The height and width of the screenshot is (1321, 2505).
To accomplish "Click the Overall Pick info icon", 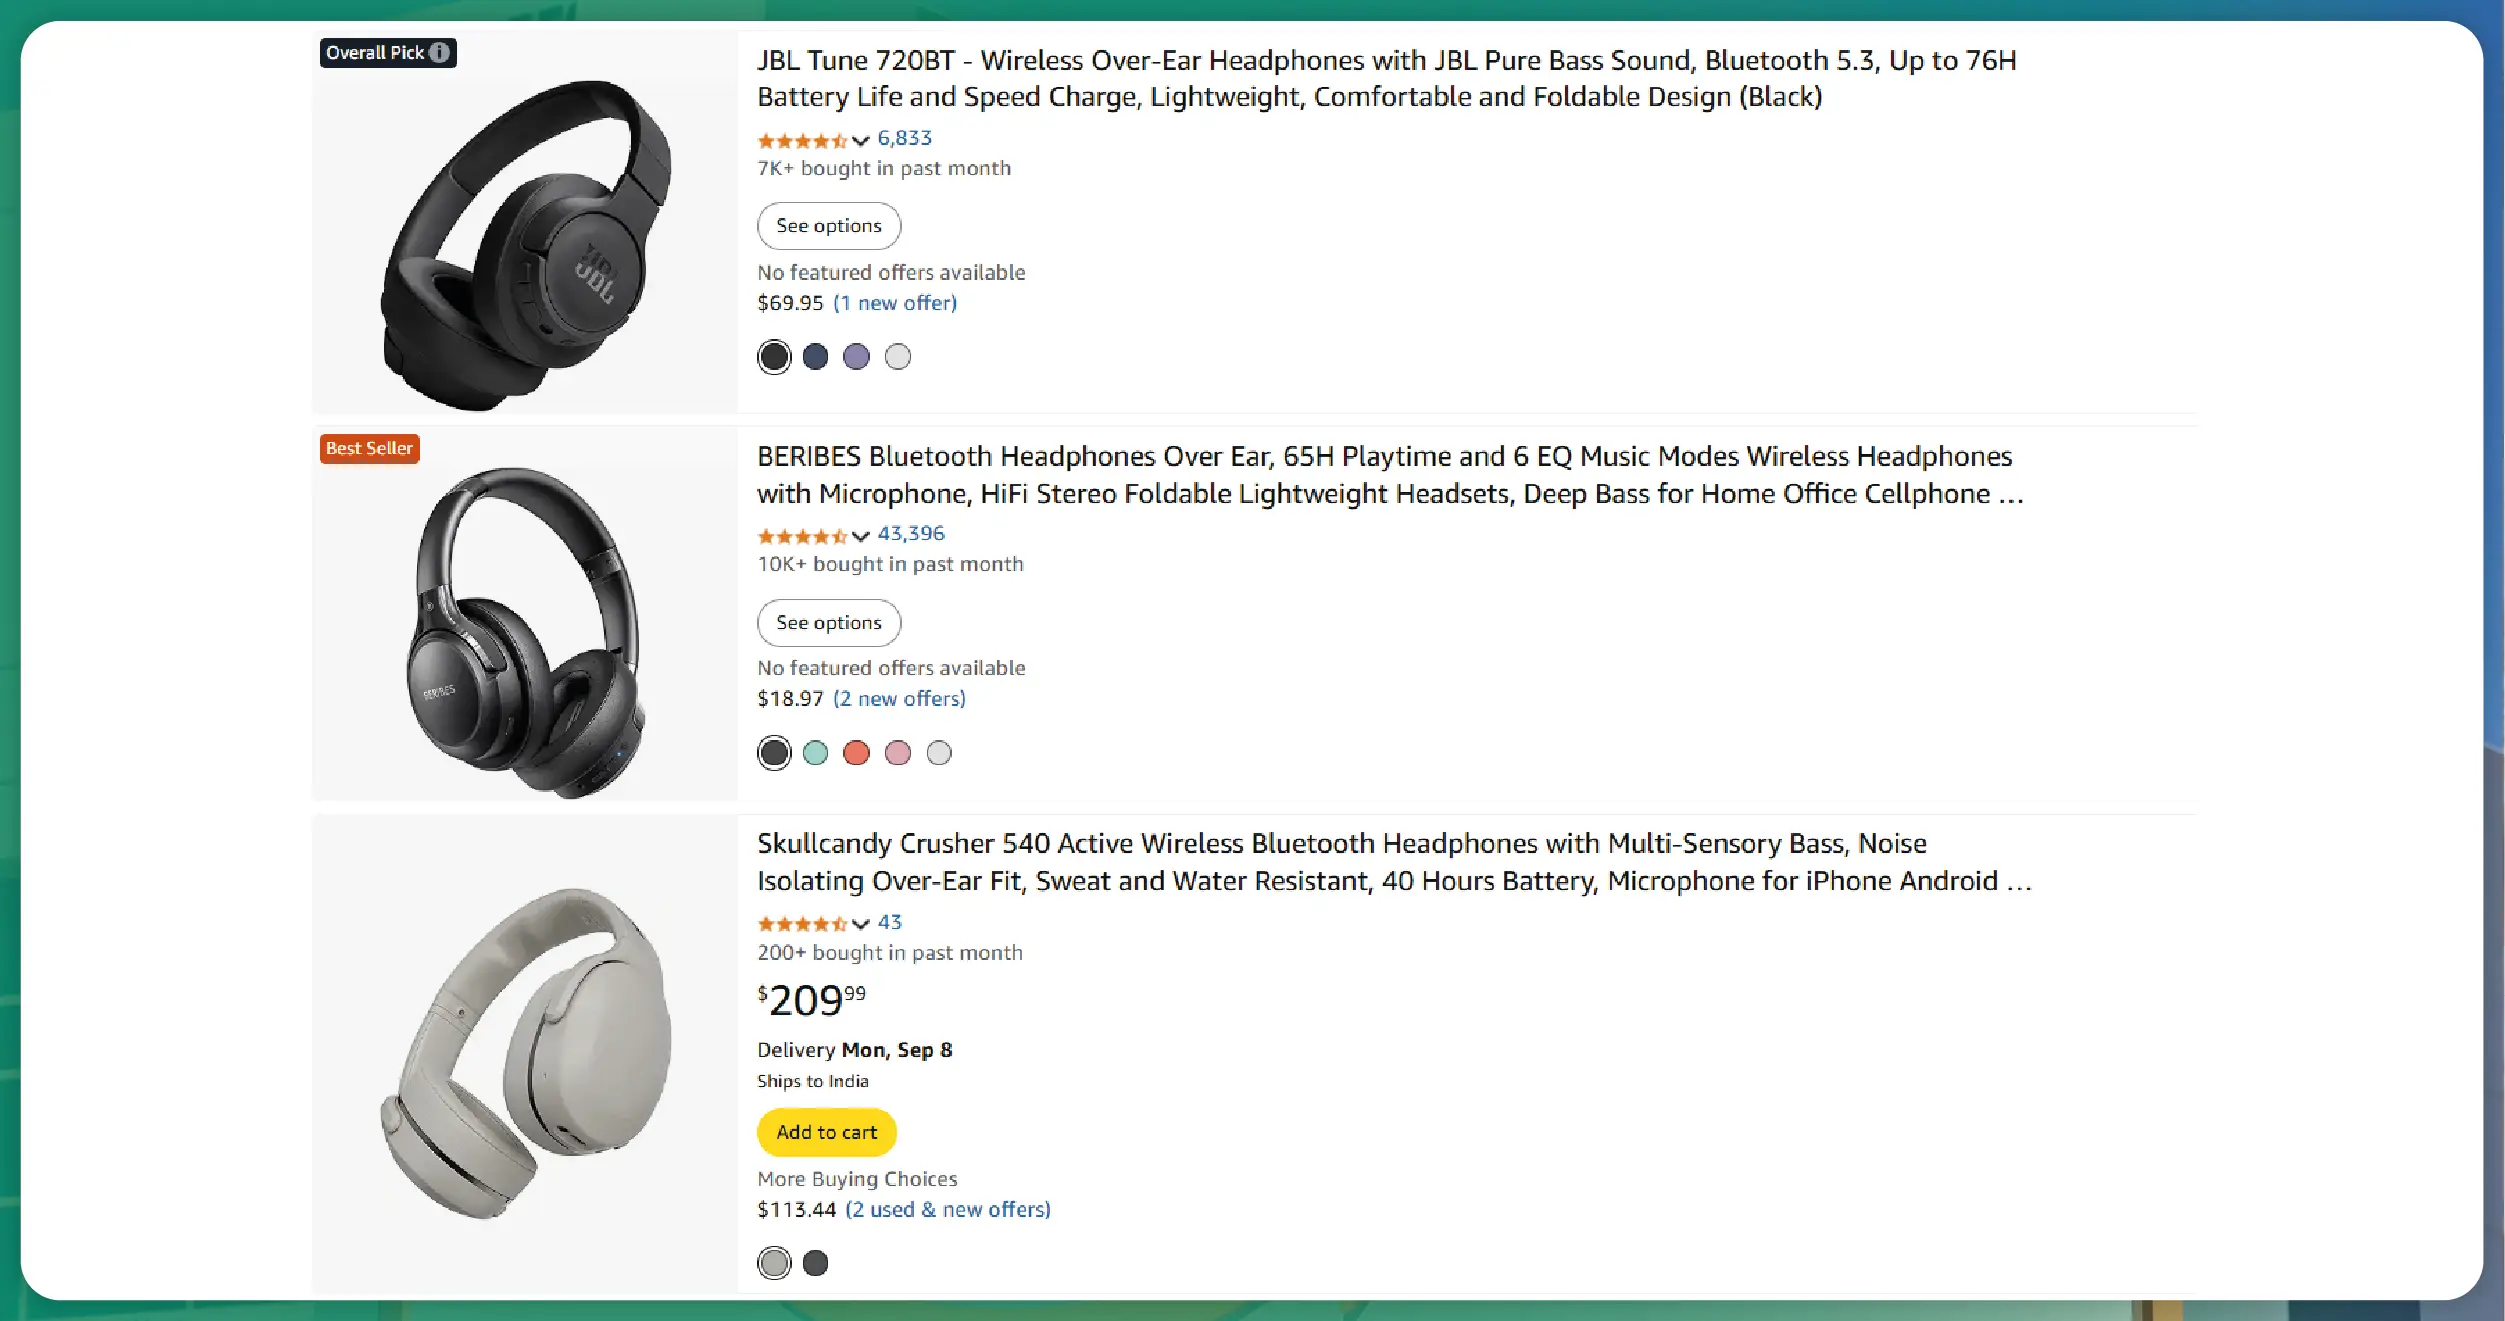I will [439, 53].
